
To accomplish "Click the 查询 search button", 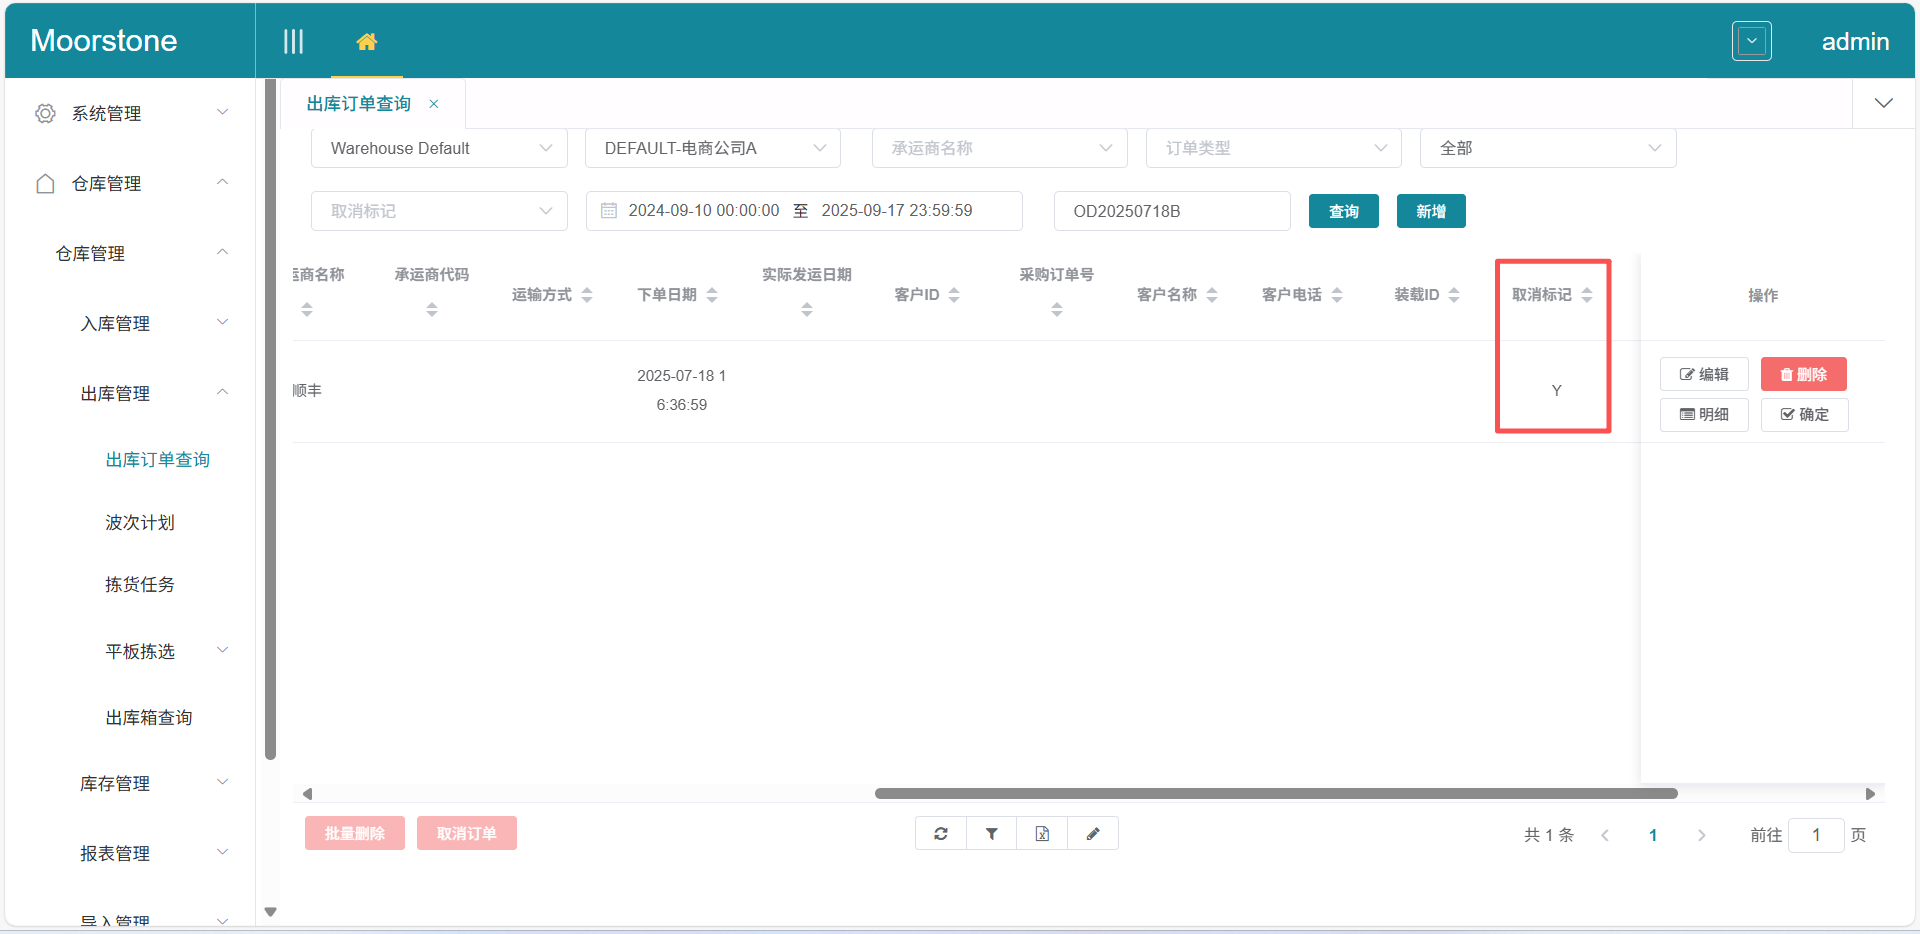I will [1343, 210].
